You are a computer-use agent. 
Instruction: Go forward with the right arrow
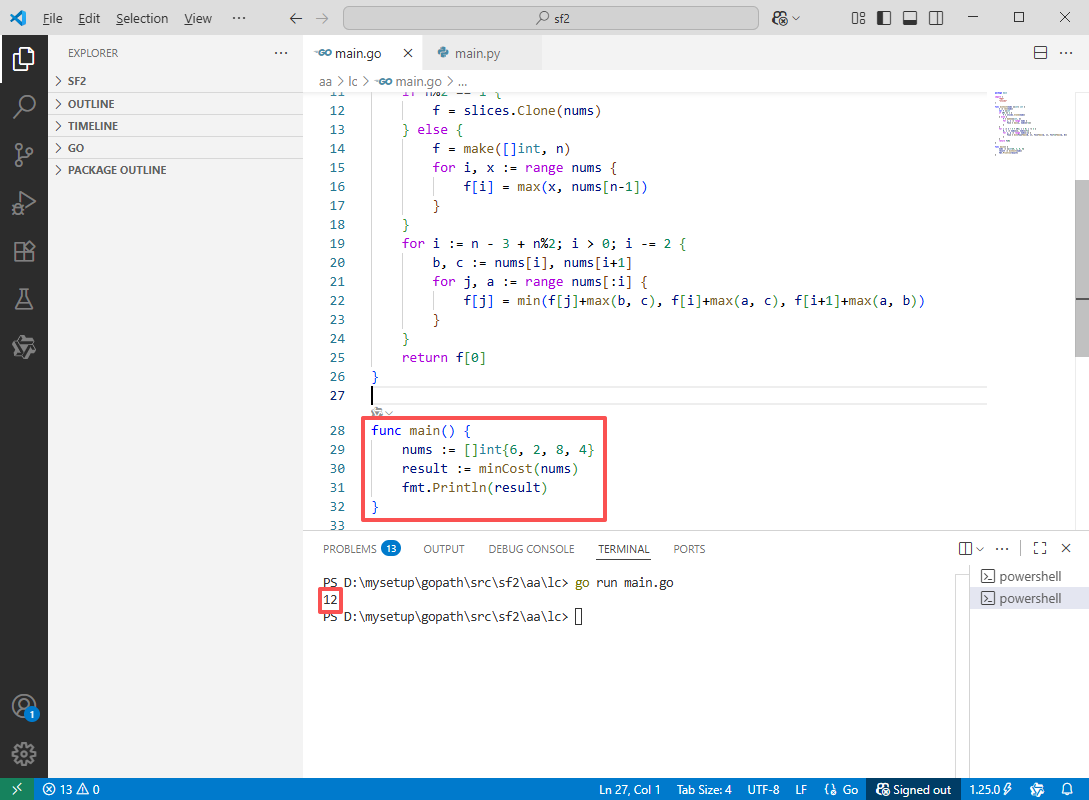322,19
